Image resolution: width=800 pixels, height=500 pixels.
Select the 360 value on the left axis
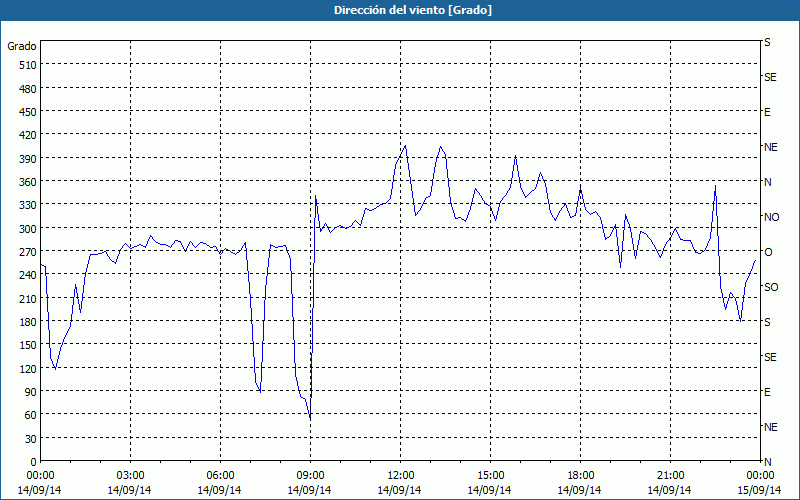coord(28,182)
